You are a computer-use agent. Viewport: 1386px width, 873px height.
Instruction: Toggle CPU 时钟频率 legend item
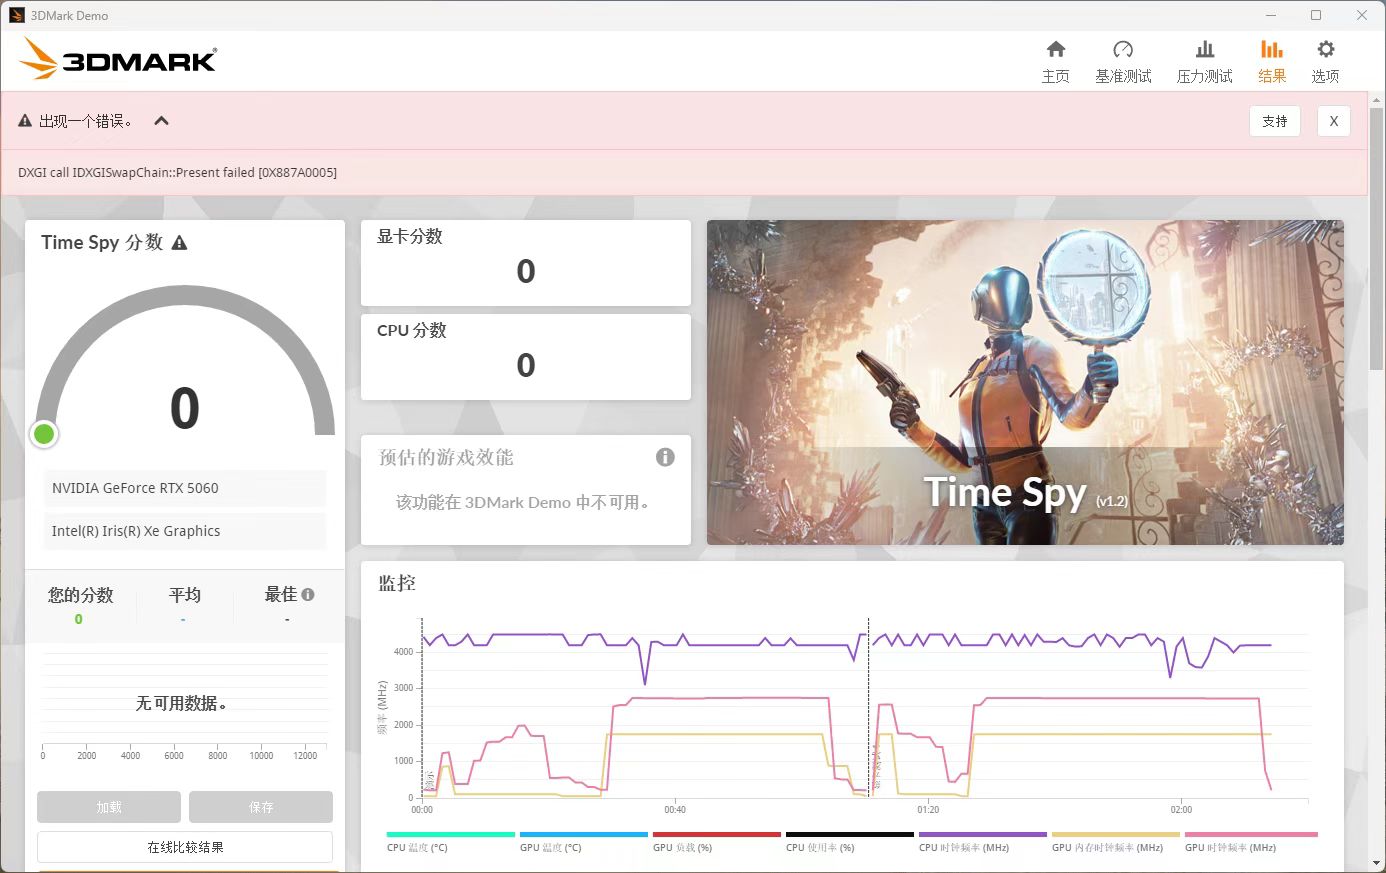point(983,841)
